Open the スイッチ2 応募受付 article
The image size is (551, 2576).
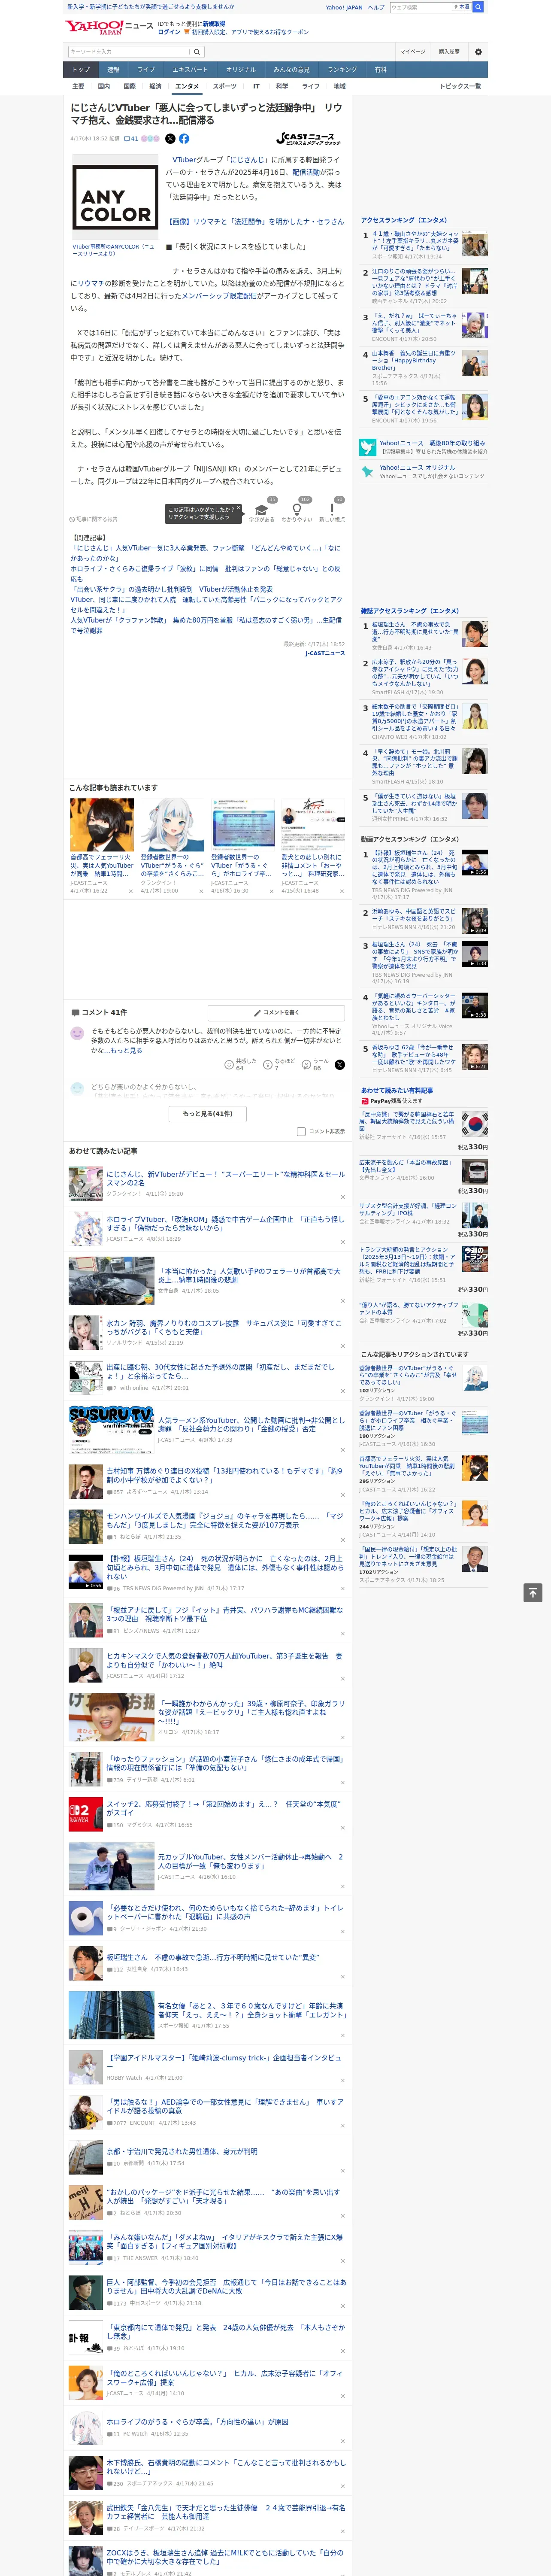tap(224, 1809)
